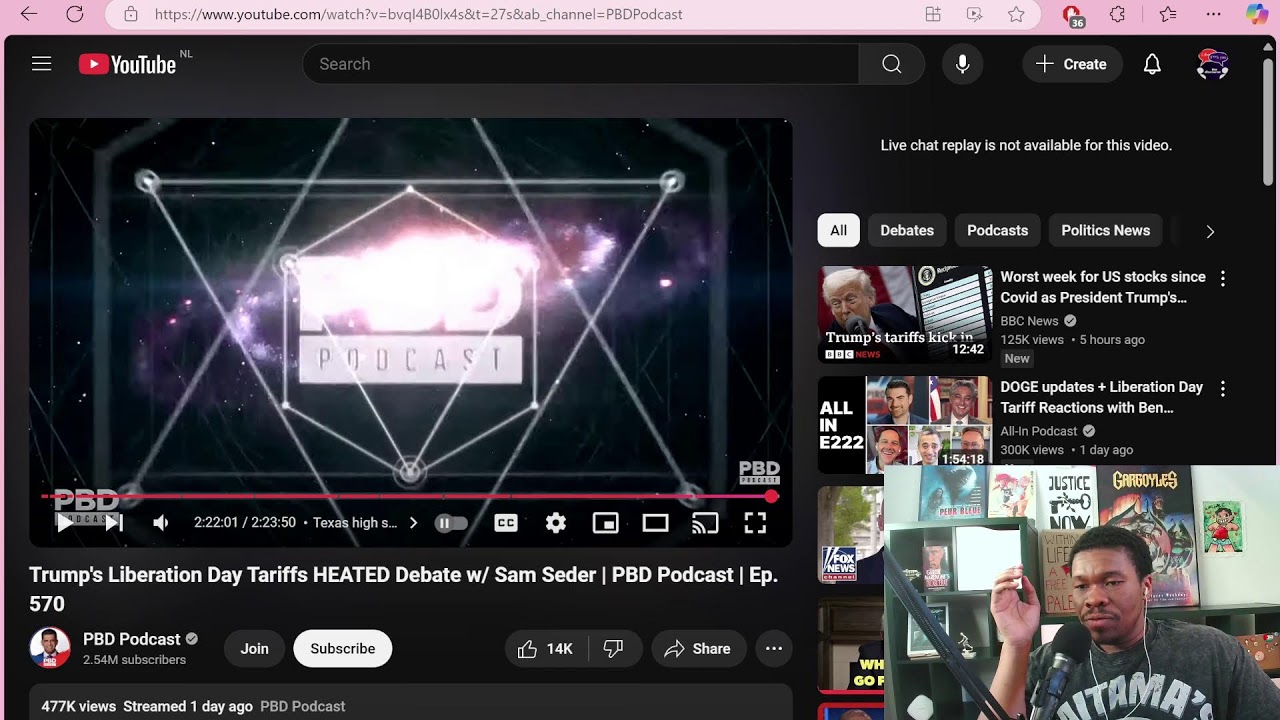This screenshot has width=1280, height=720.
Task: Enable theater mode
Action: [655, 522]
